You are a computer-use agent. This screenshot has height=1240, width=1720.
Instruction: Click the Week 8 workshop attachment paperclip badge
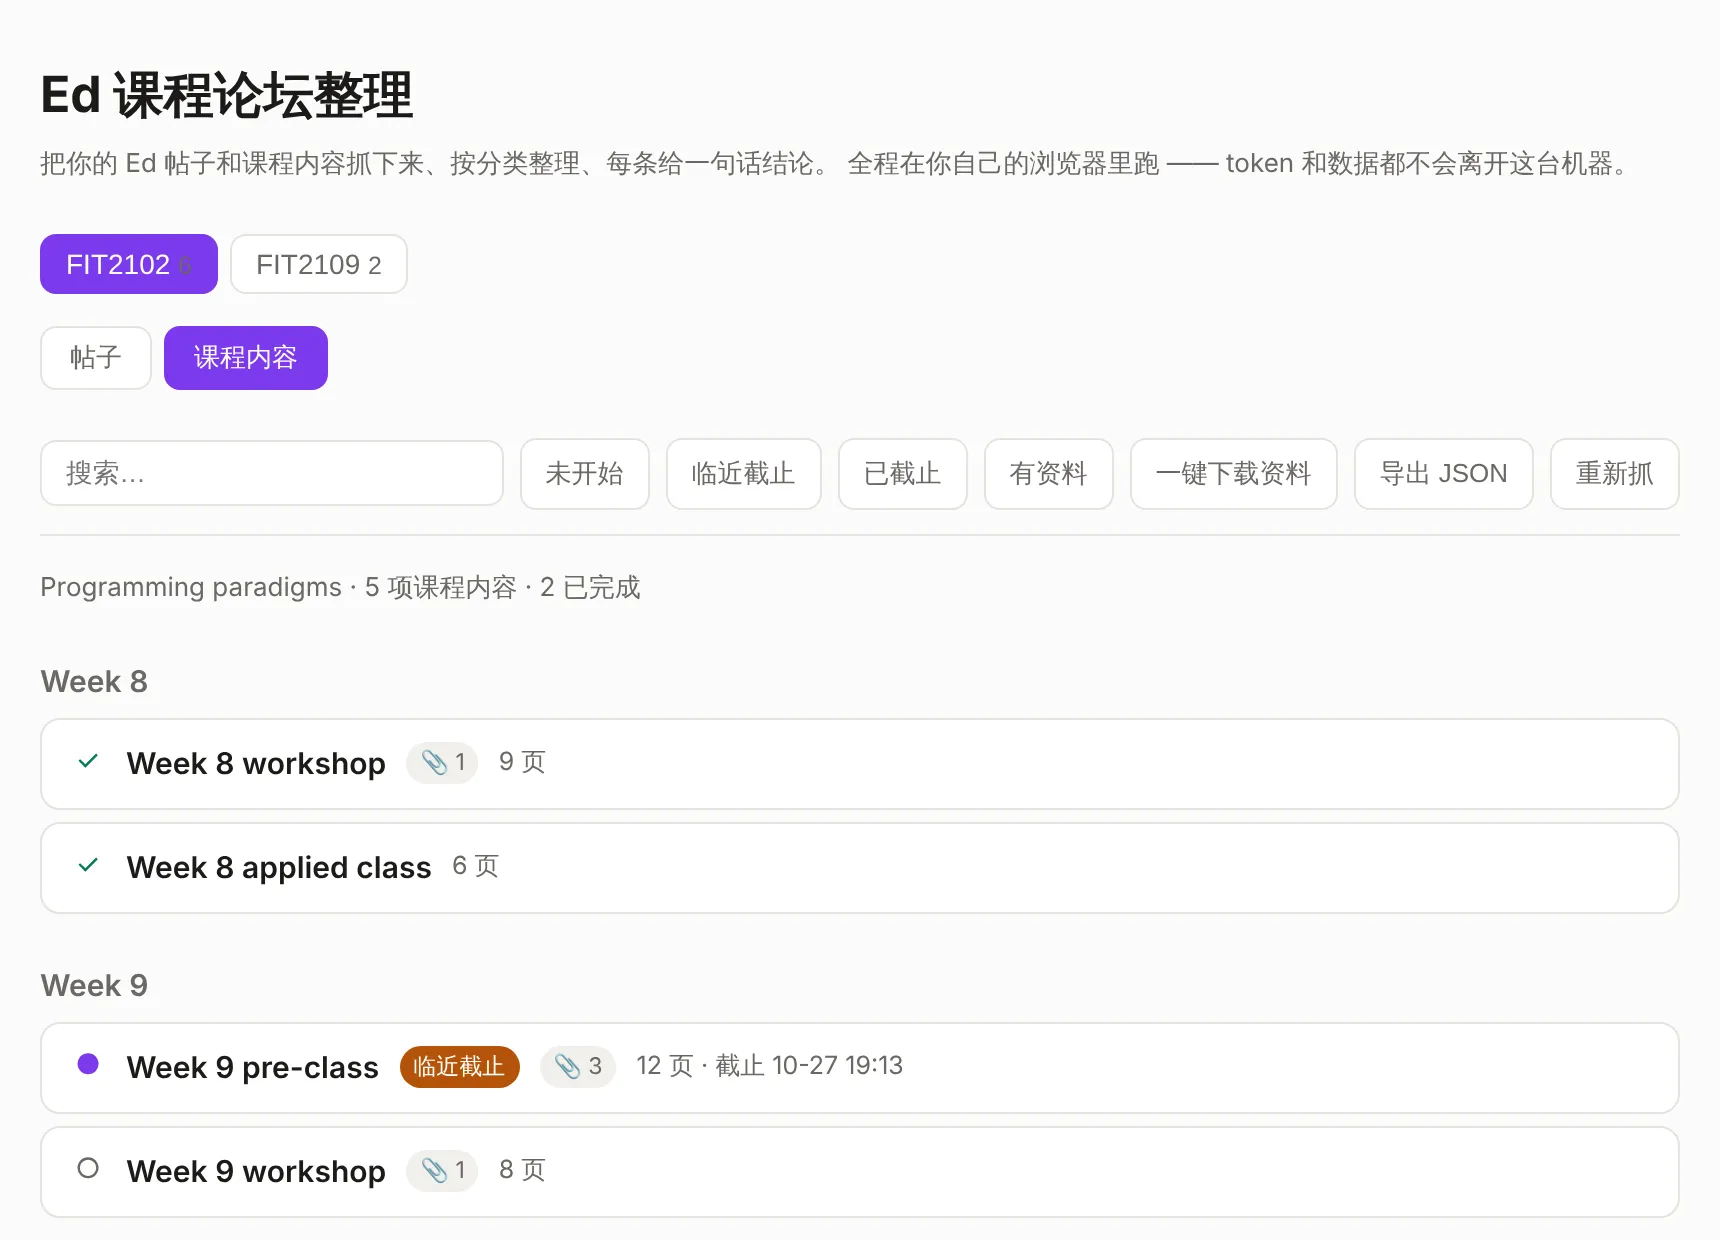pos(442,763)
